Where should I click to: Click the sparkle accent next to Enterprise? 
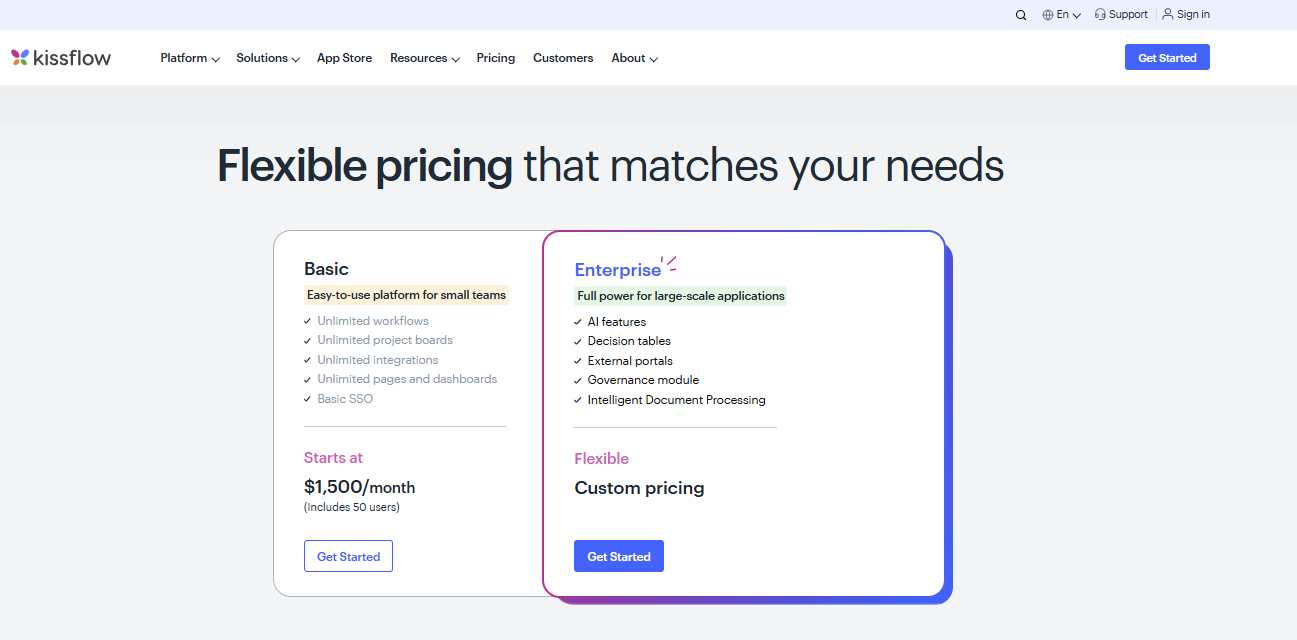[x=669, y=264]
